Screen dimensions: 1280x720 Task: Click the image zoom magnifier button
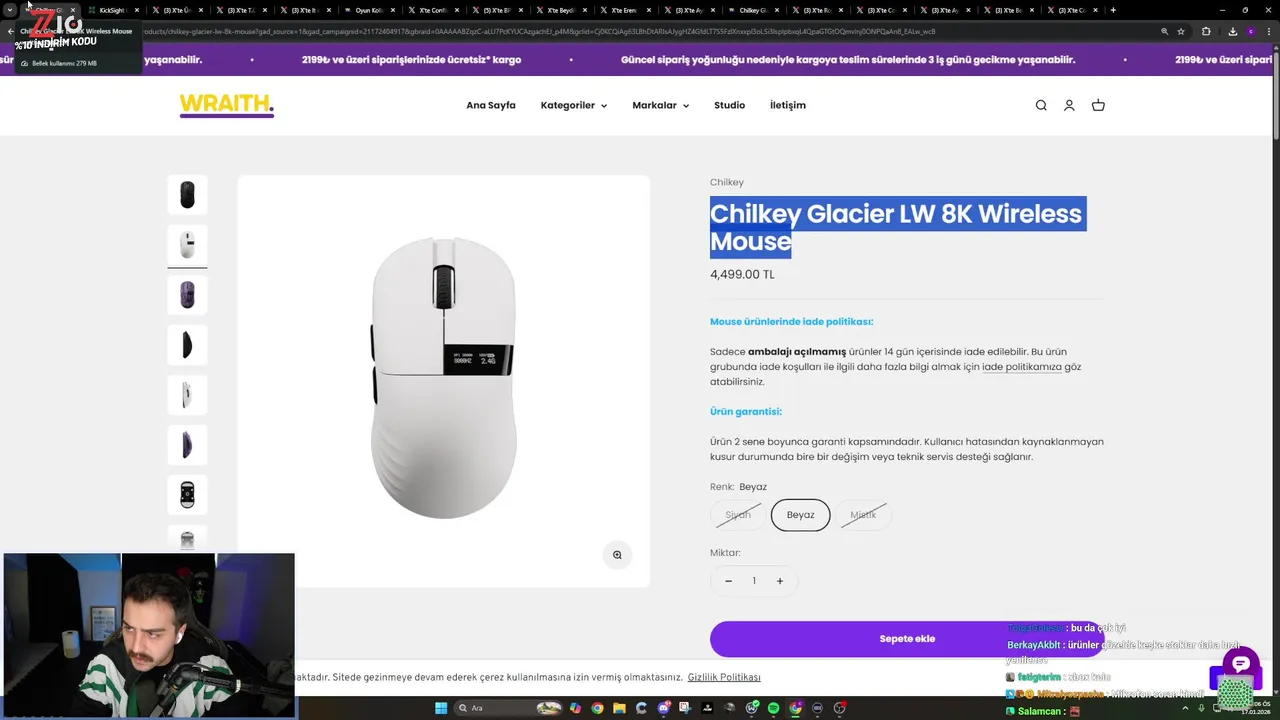click(x=617, y=555)
